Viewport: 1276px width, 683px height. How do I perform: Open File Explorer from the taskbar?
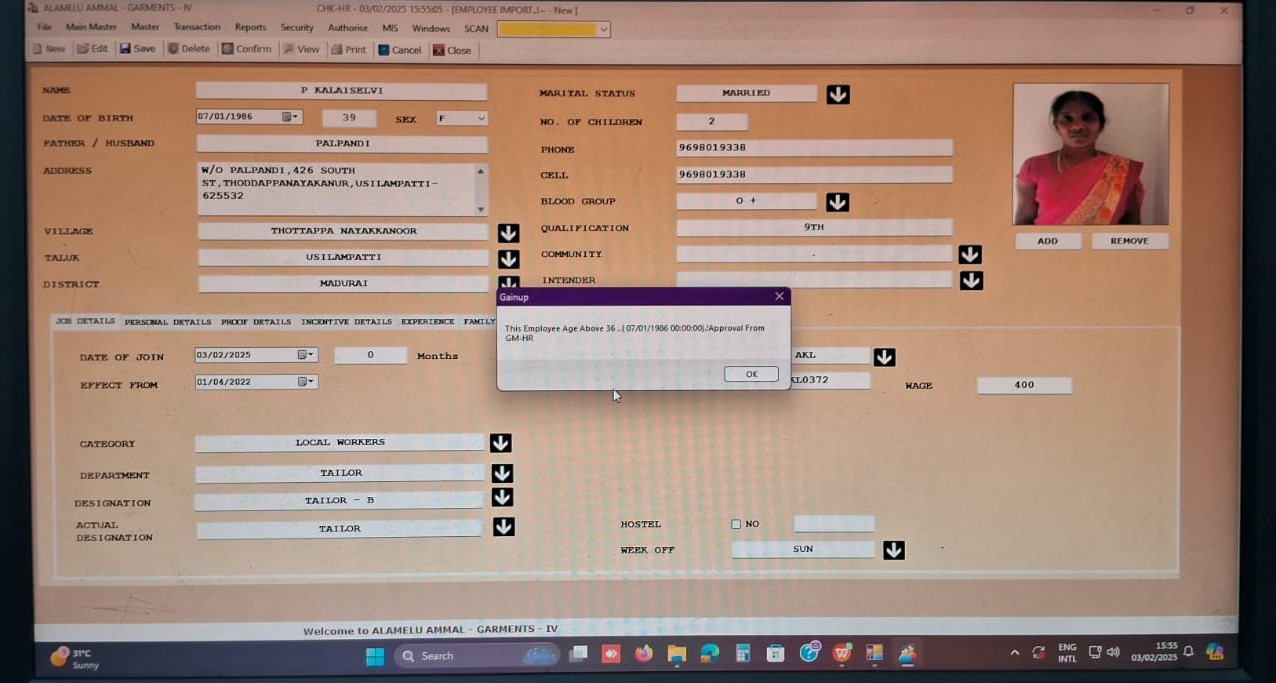coord(677,654)
